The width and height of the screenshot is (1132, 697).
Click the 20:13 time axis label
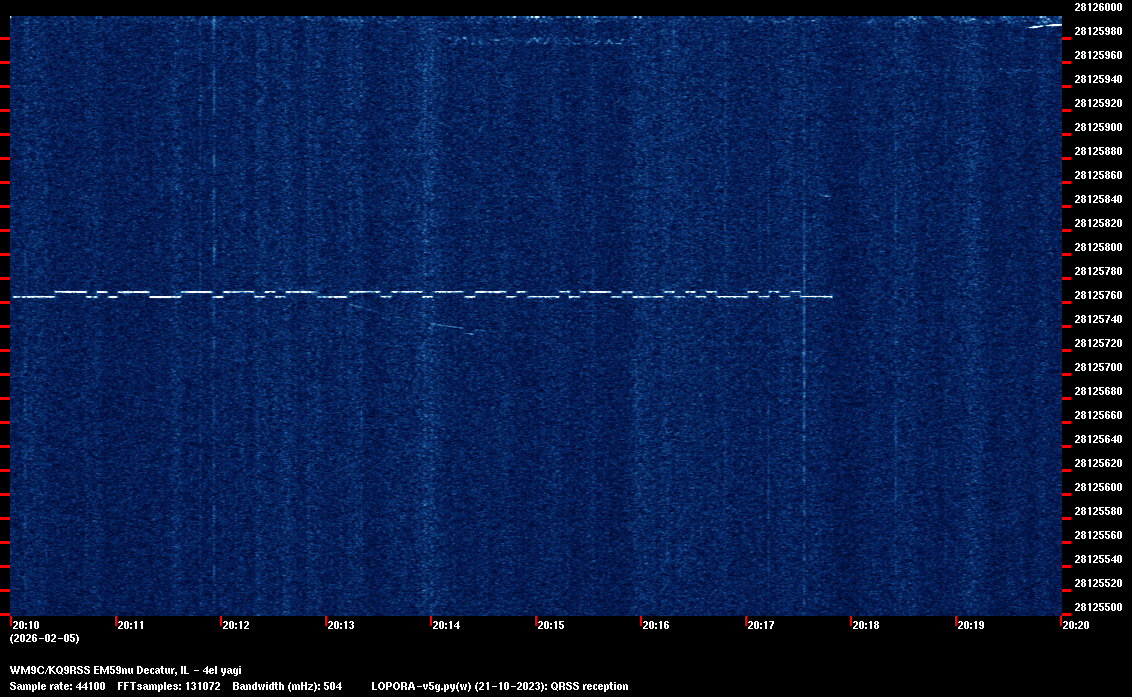click(341, 625)
